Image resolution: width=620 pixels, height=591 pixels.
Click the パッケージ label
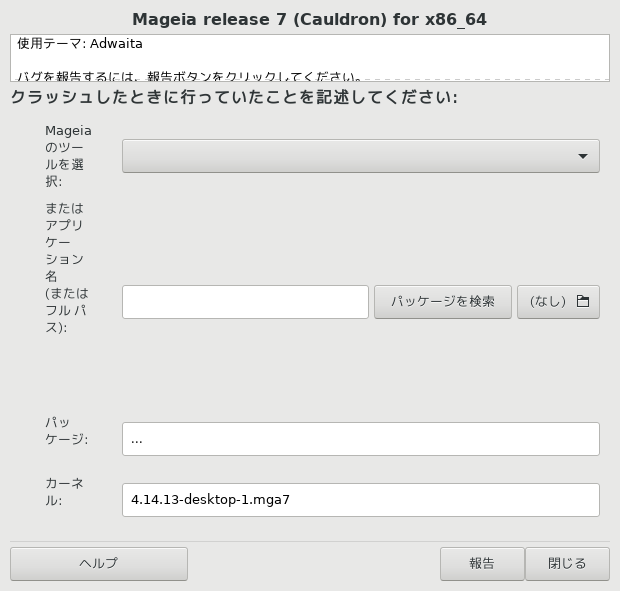tap(66, 431)
